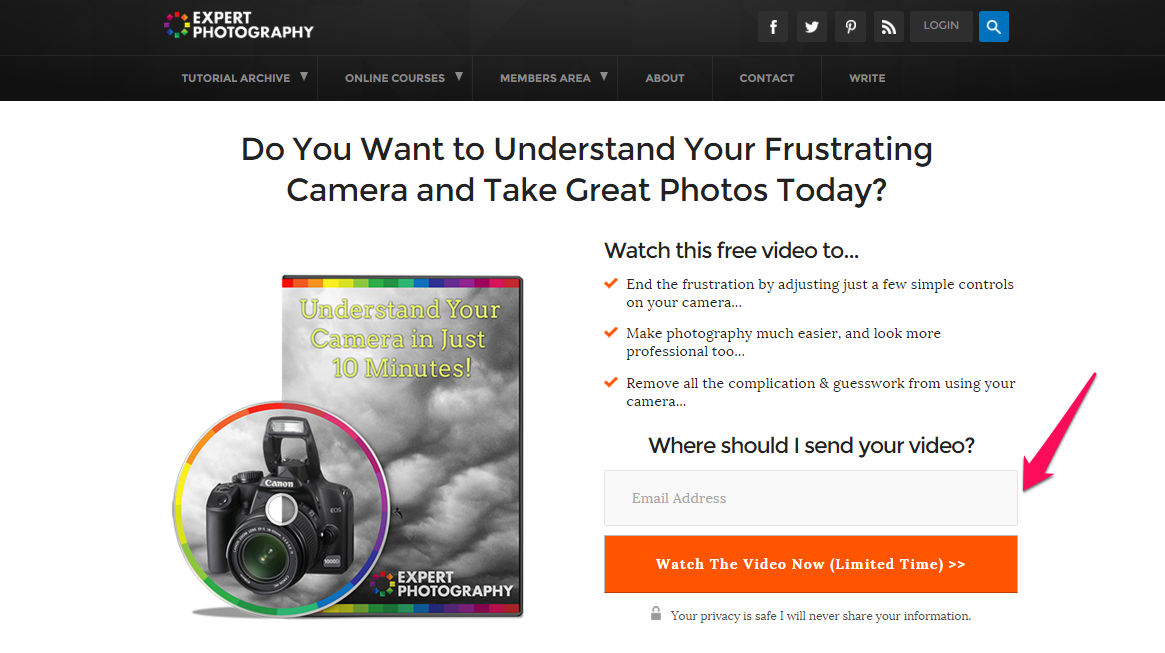The width and height of the screenshot is (1165, 653).
Task: Expand the Online Courses dropdown arrow
Action: [x=459, y=77]
